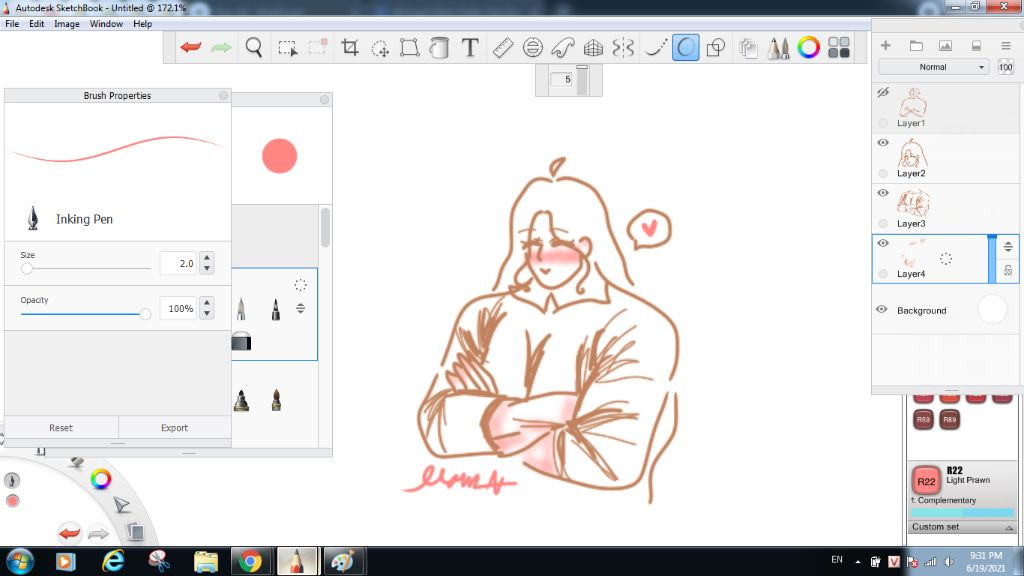Toggle the lock circle on Layer3

[x=883, y=223]
